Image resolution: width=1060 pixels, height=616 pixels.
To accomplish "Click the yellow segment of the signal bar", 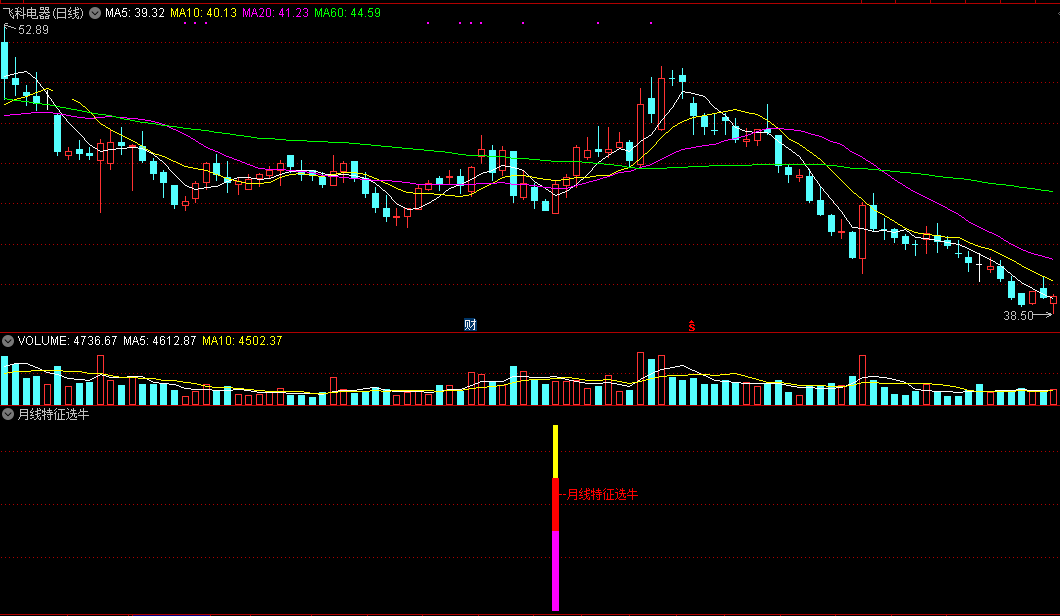I will (x=556, y=452).
